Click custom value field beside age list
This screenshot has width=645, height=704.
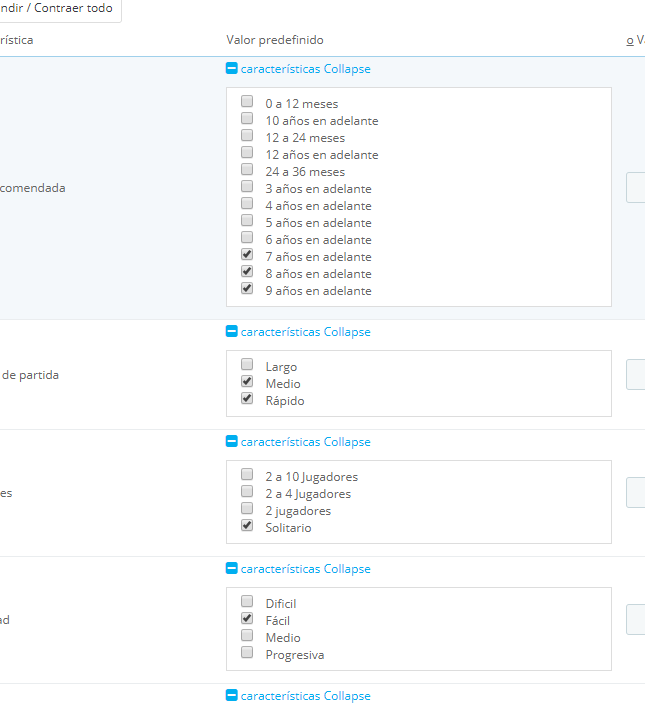pos(636,187)
